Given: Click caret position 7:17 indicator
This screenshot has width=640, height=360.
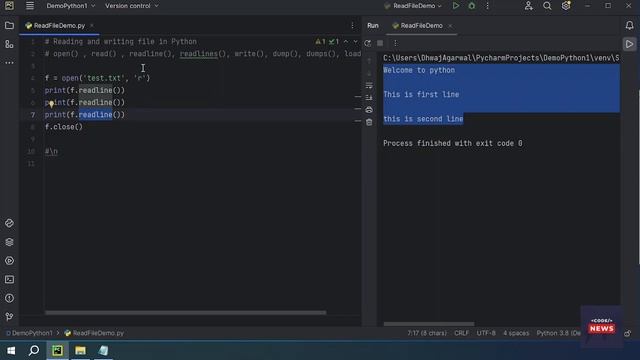Looking at the screenshot, I should pyautogui.click(x=427, y=333).
